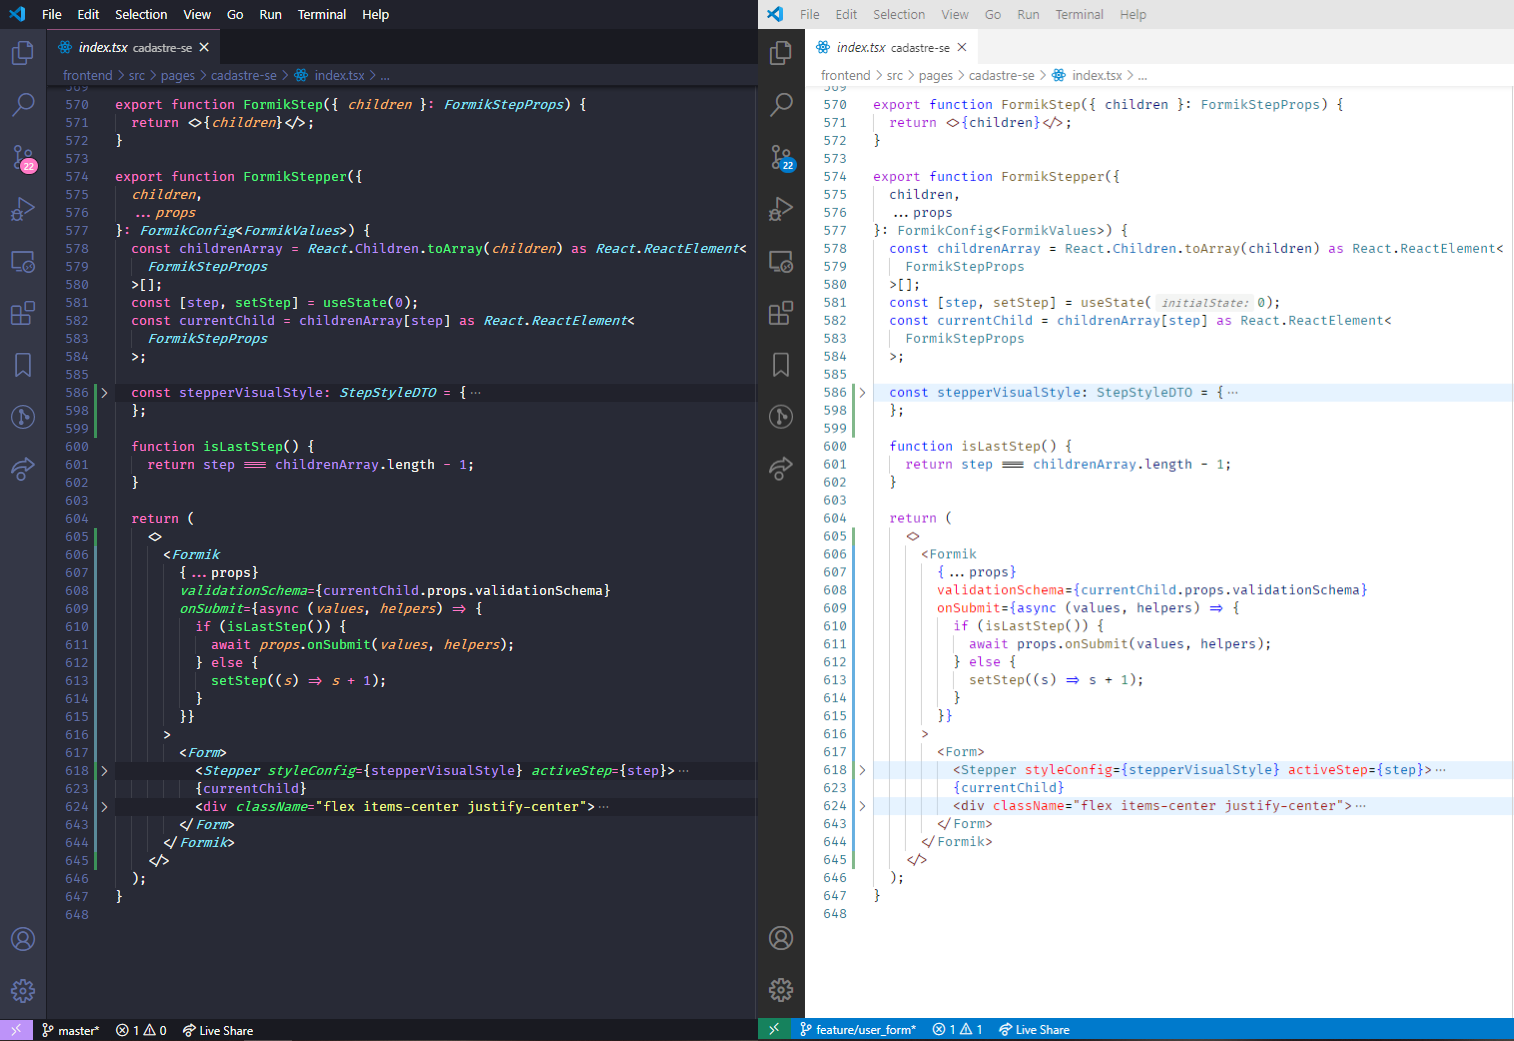Image resolution: width=1514 pixels, height=1041 pixels.
Task: Click frontend breadcrumb in dark window
Action: pos(88,76)
